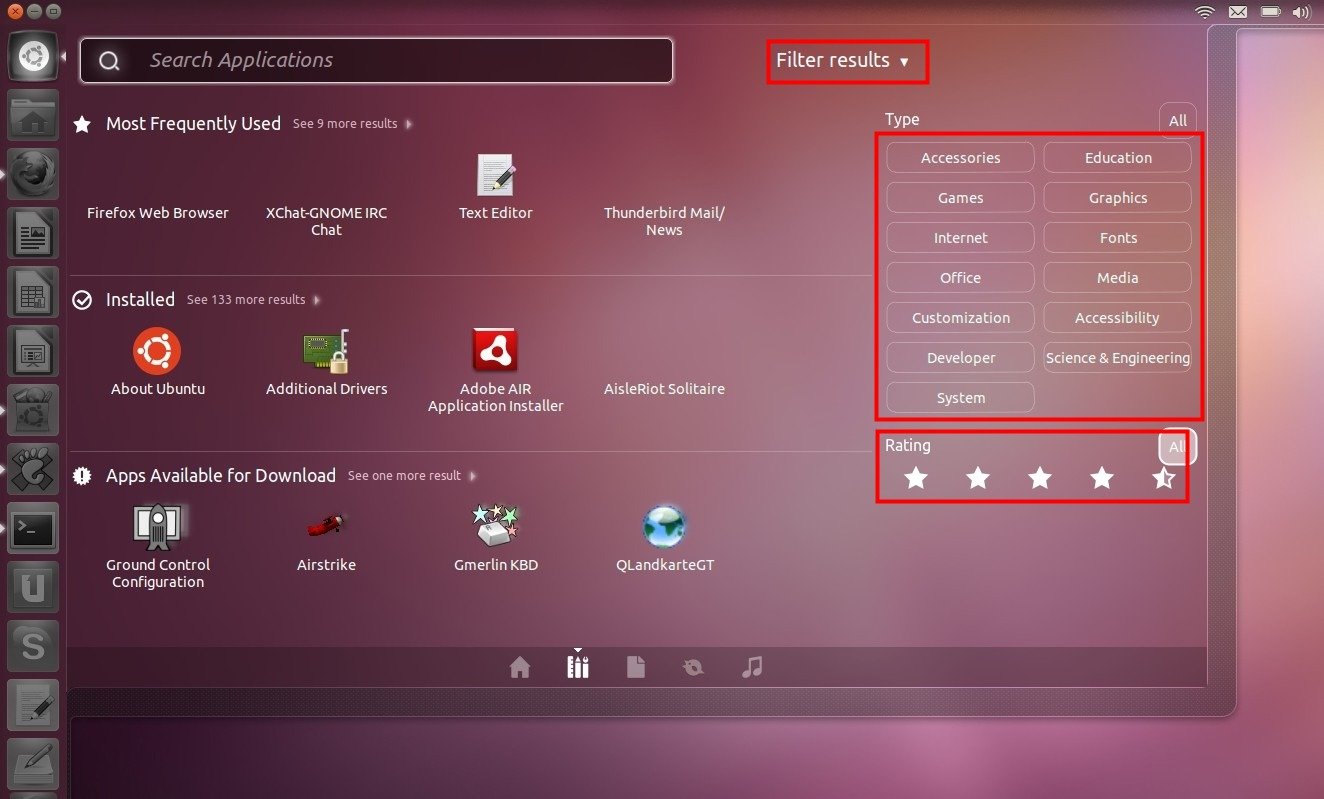
Task: Switch to the Gwibber social lens tab
Action: pyautogui.click(x=693, y=667)
